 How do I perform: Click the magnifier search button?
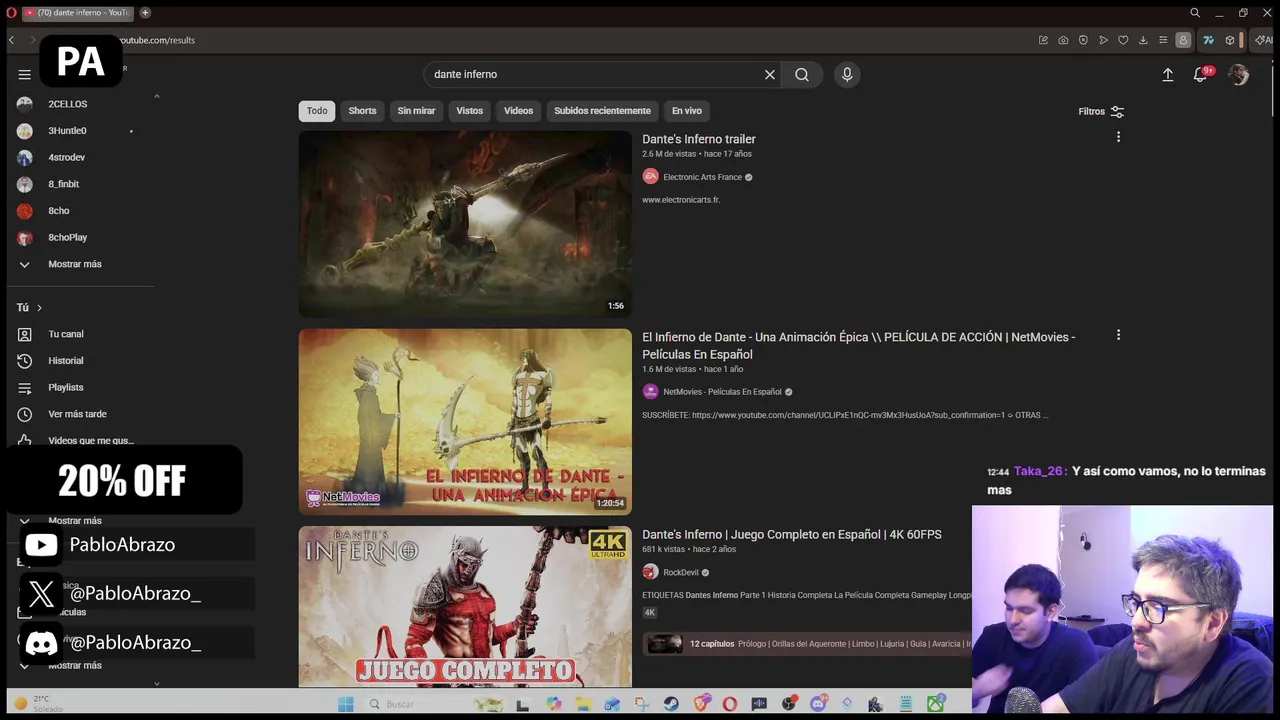(802, 74)
